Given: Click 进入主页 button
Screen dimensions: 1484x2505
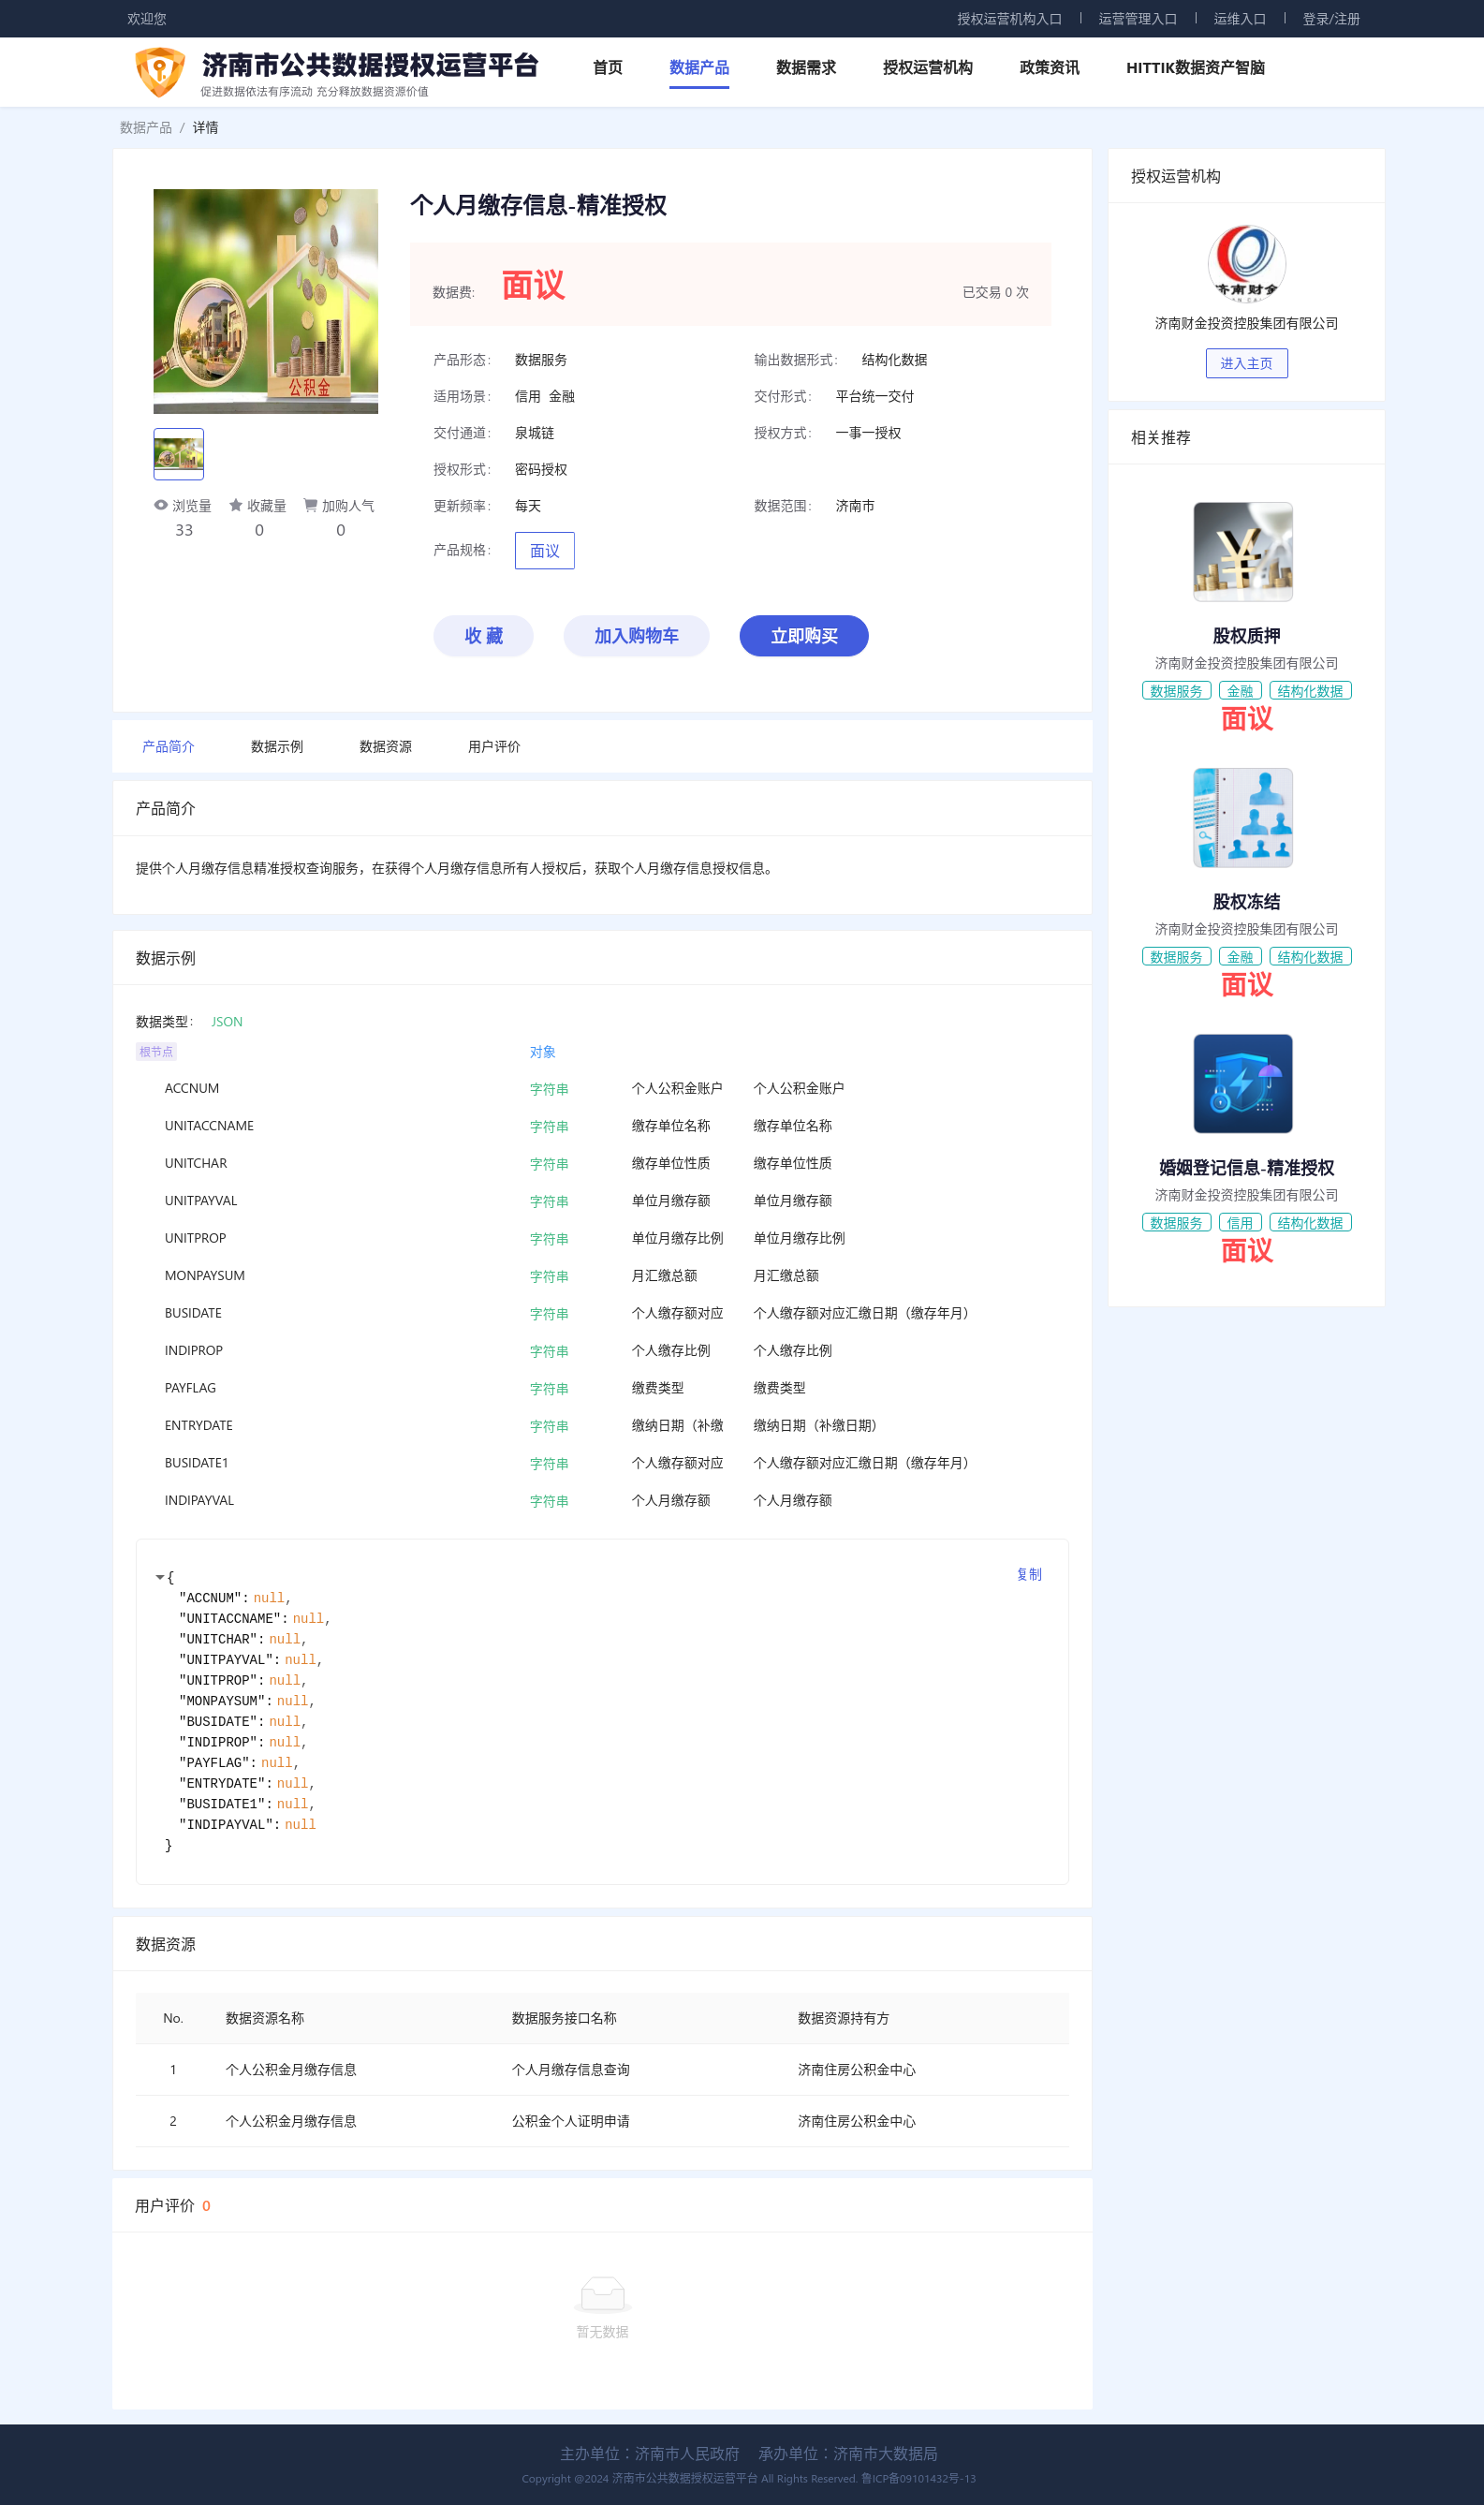Looking at the screenshot, I should (1246, 363).
